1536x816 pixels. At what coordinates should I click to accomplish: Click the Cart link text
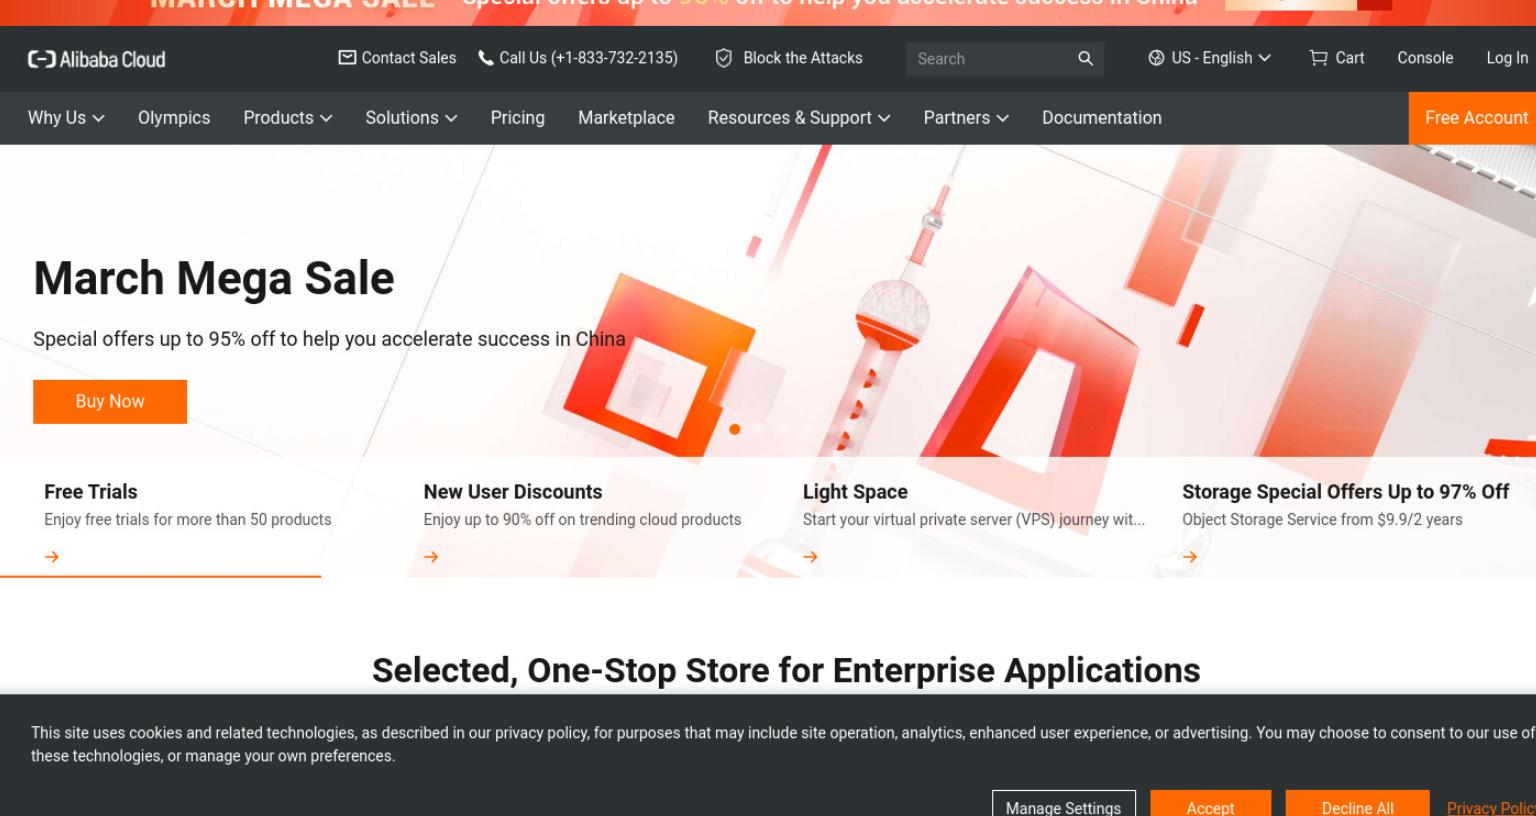(x=1350, y=58)
